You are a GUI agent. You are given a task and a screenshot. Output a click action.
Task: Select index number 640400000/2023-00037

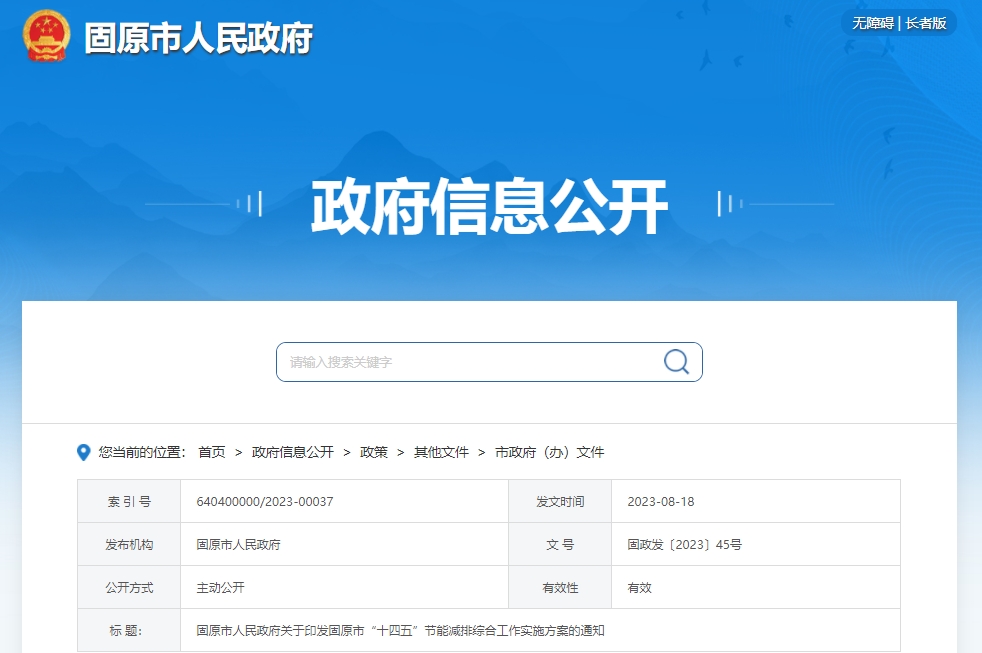265,502
